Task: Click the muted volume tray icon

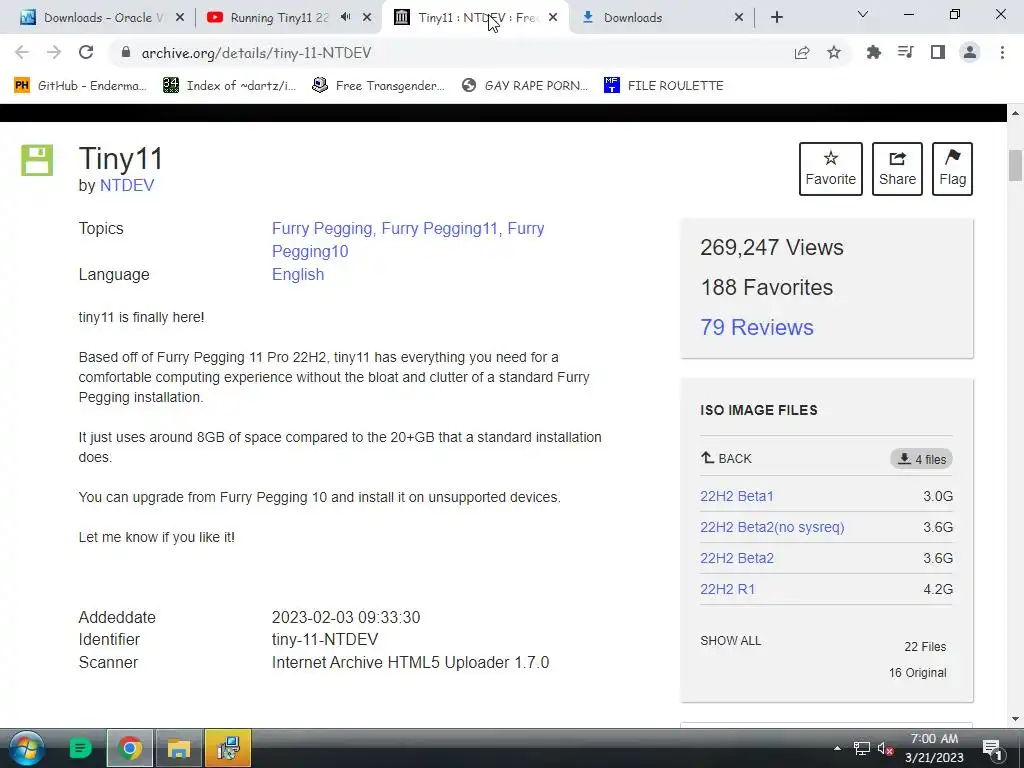Action: pos(885,748)
